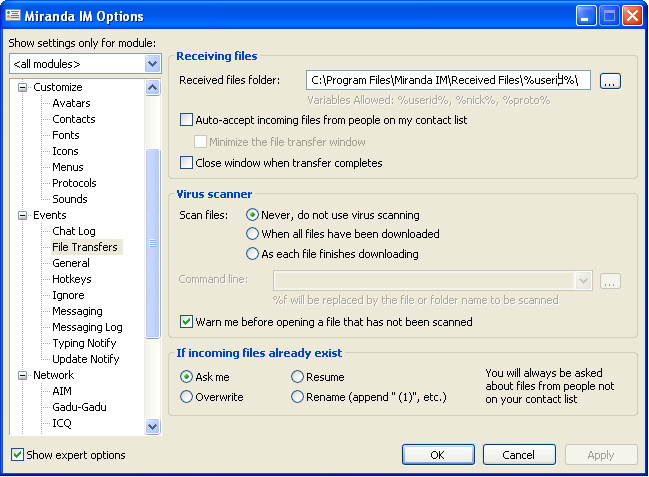Open the Messaging settings item

77,311
